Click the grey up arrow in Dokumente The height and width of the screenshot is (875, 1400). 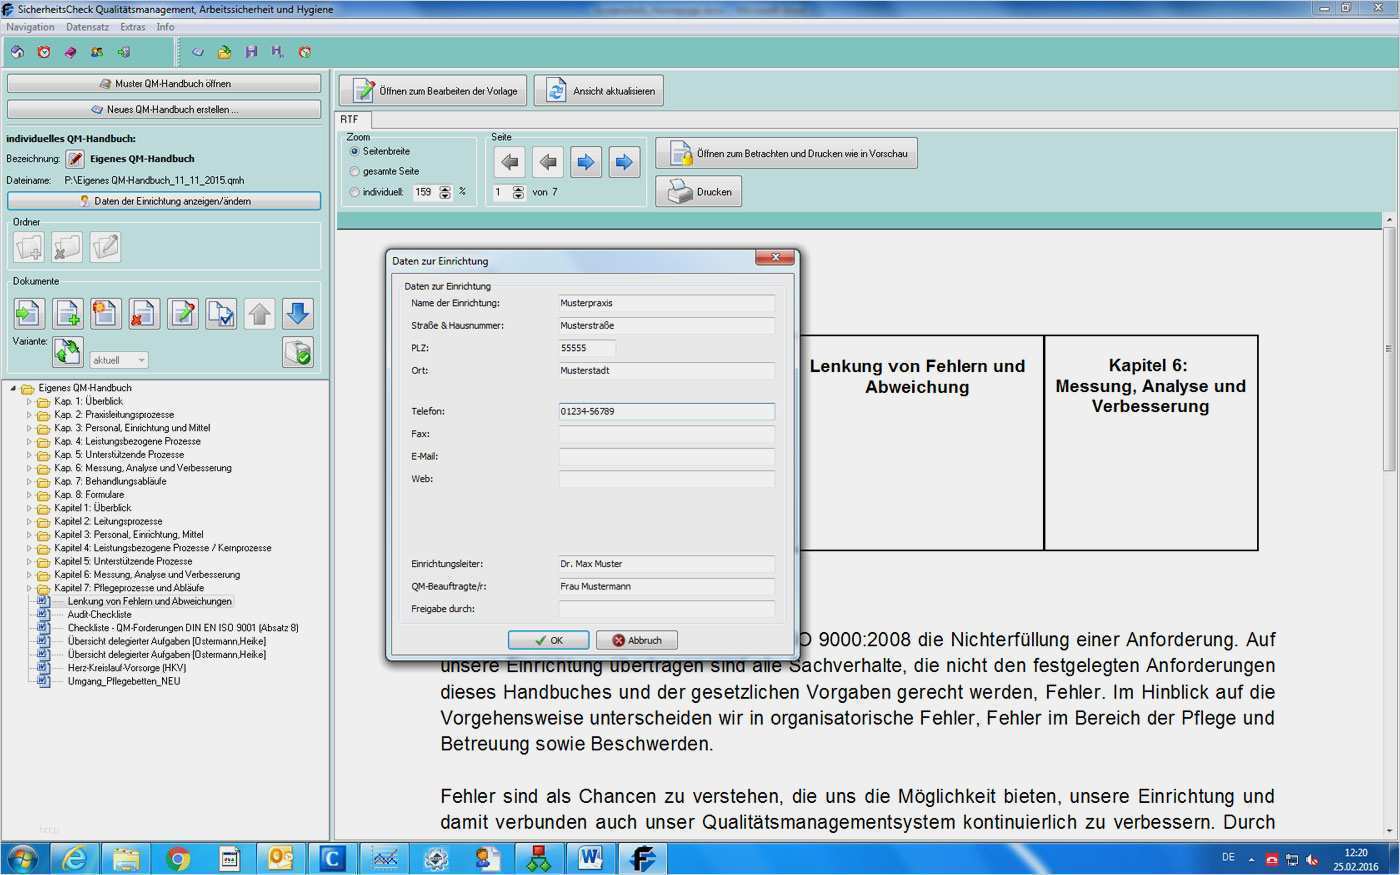click(260, 314)
